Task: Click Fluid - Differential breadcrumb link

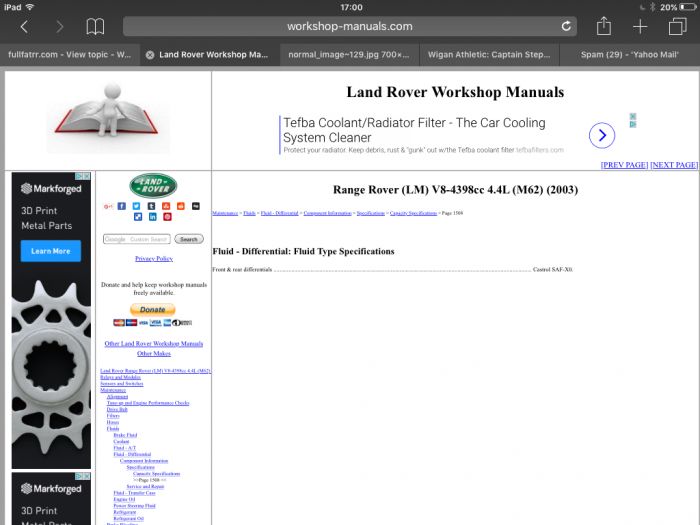Action: pyautogui.click(x=279, y=213)
